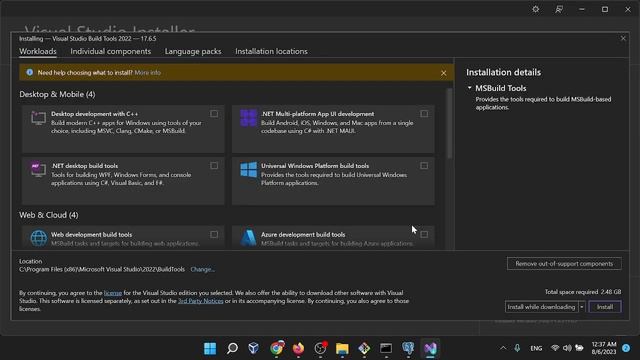Open the notification center badge
The image size is (640, 360).
pyautogui.click(x=626, y=348)
